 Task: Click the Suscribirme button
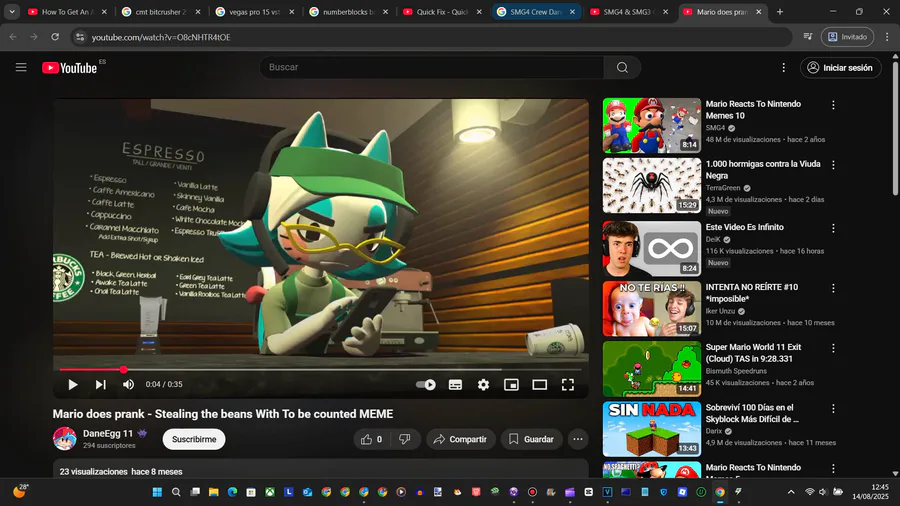click(194, 439)
